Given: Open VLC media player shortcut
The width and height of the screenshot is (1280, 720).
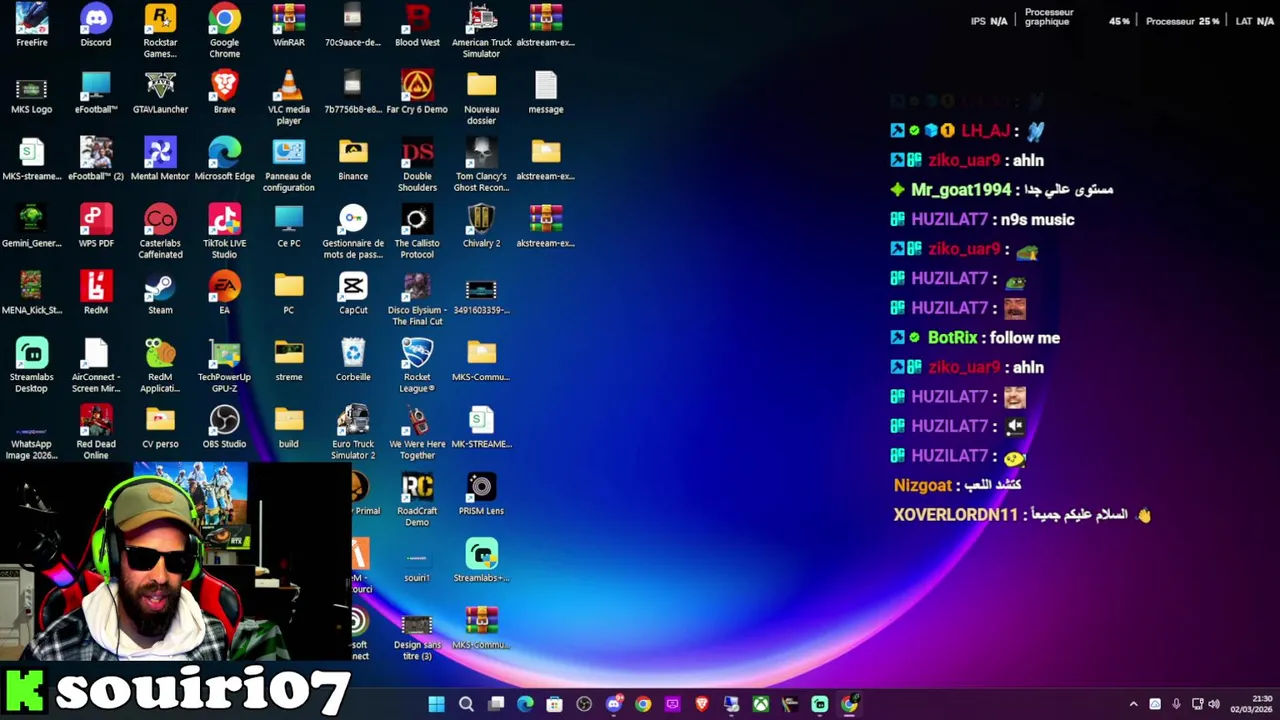Looking at the screenshot, I should 289,98.
